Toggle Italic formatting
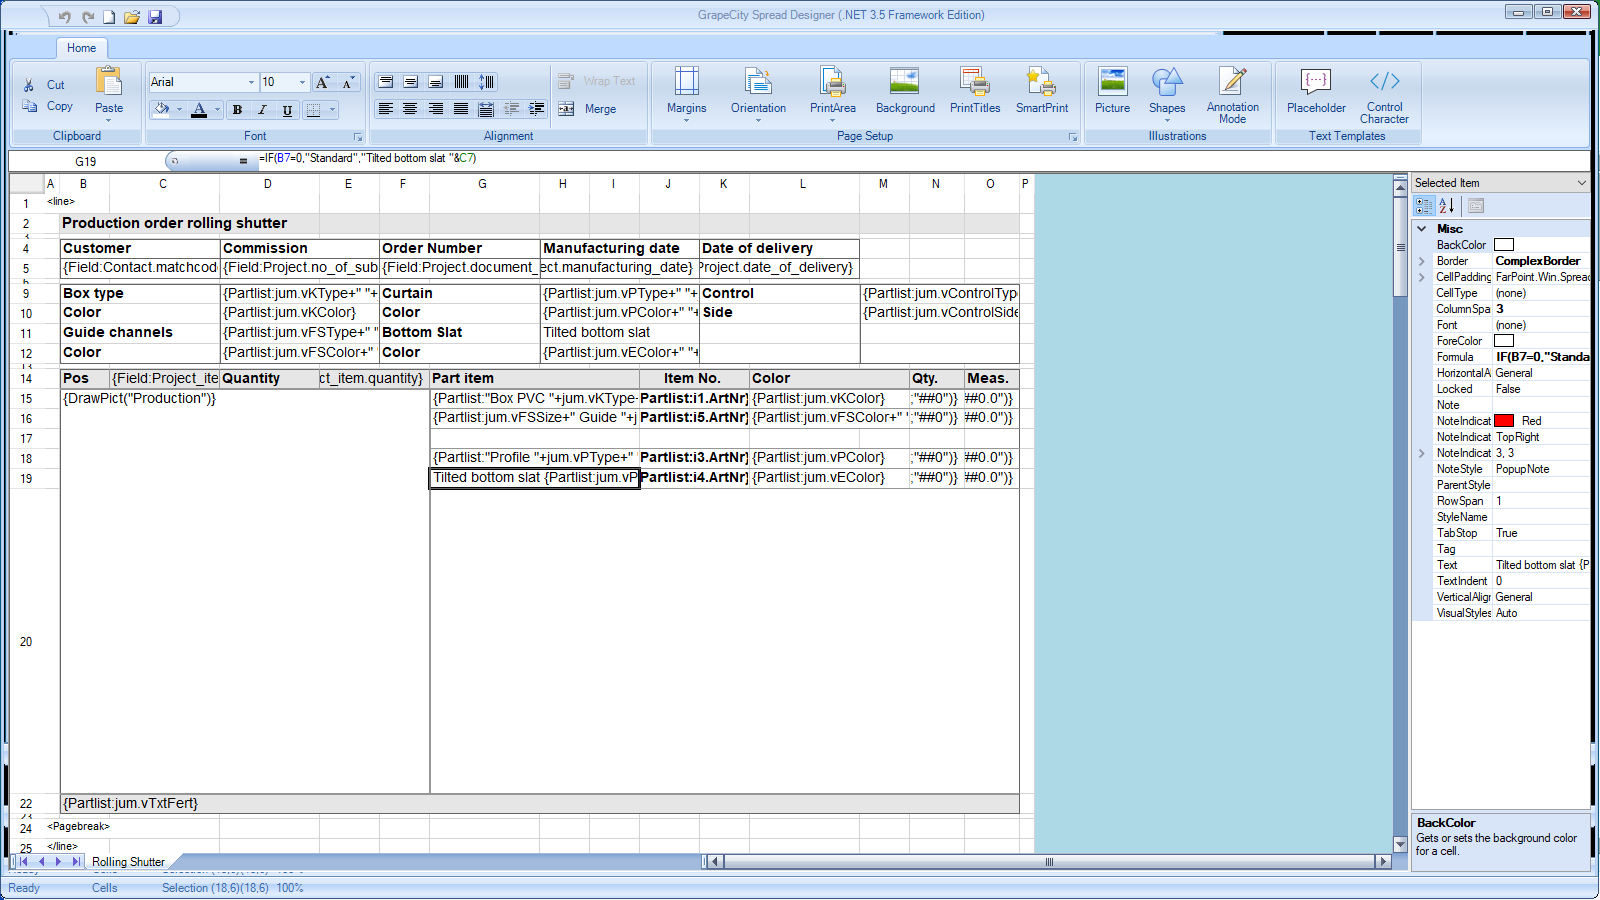This screenshot has width=1600, height=900. tap(262, 110)
